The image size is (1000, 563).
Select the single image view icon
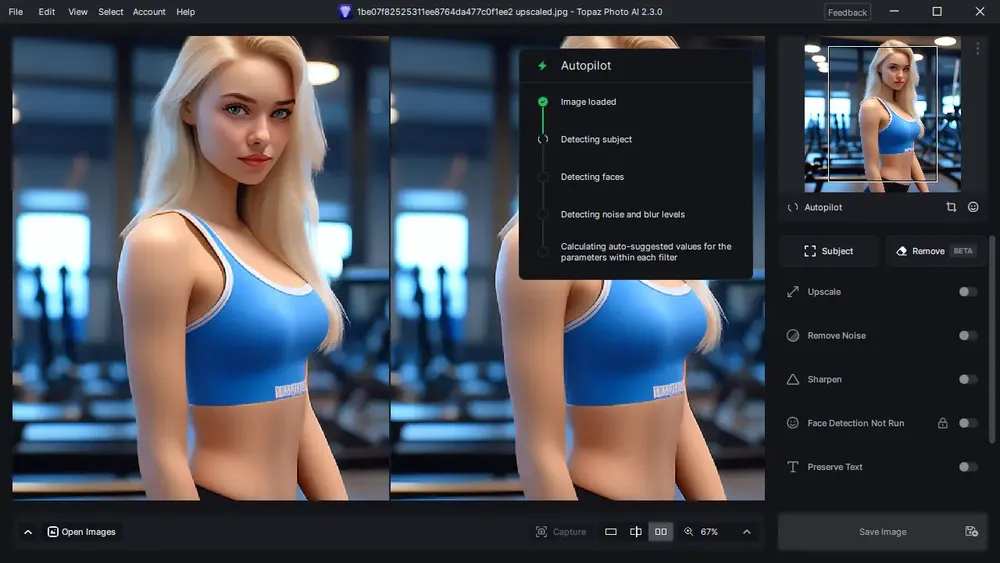[x=610, y=532]
